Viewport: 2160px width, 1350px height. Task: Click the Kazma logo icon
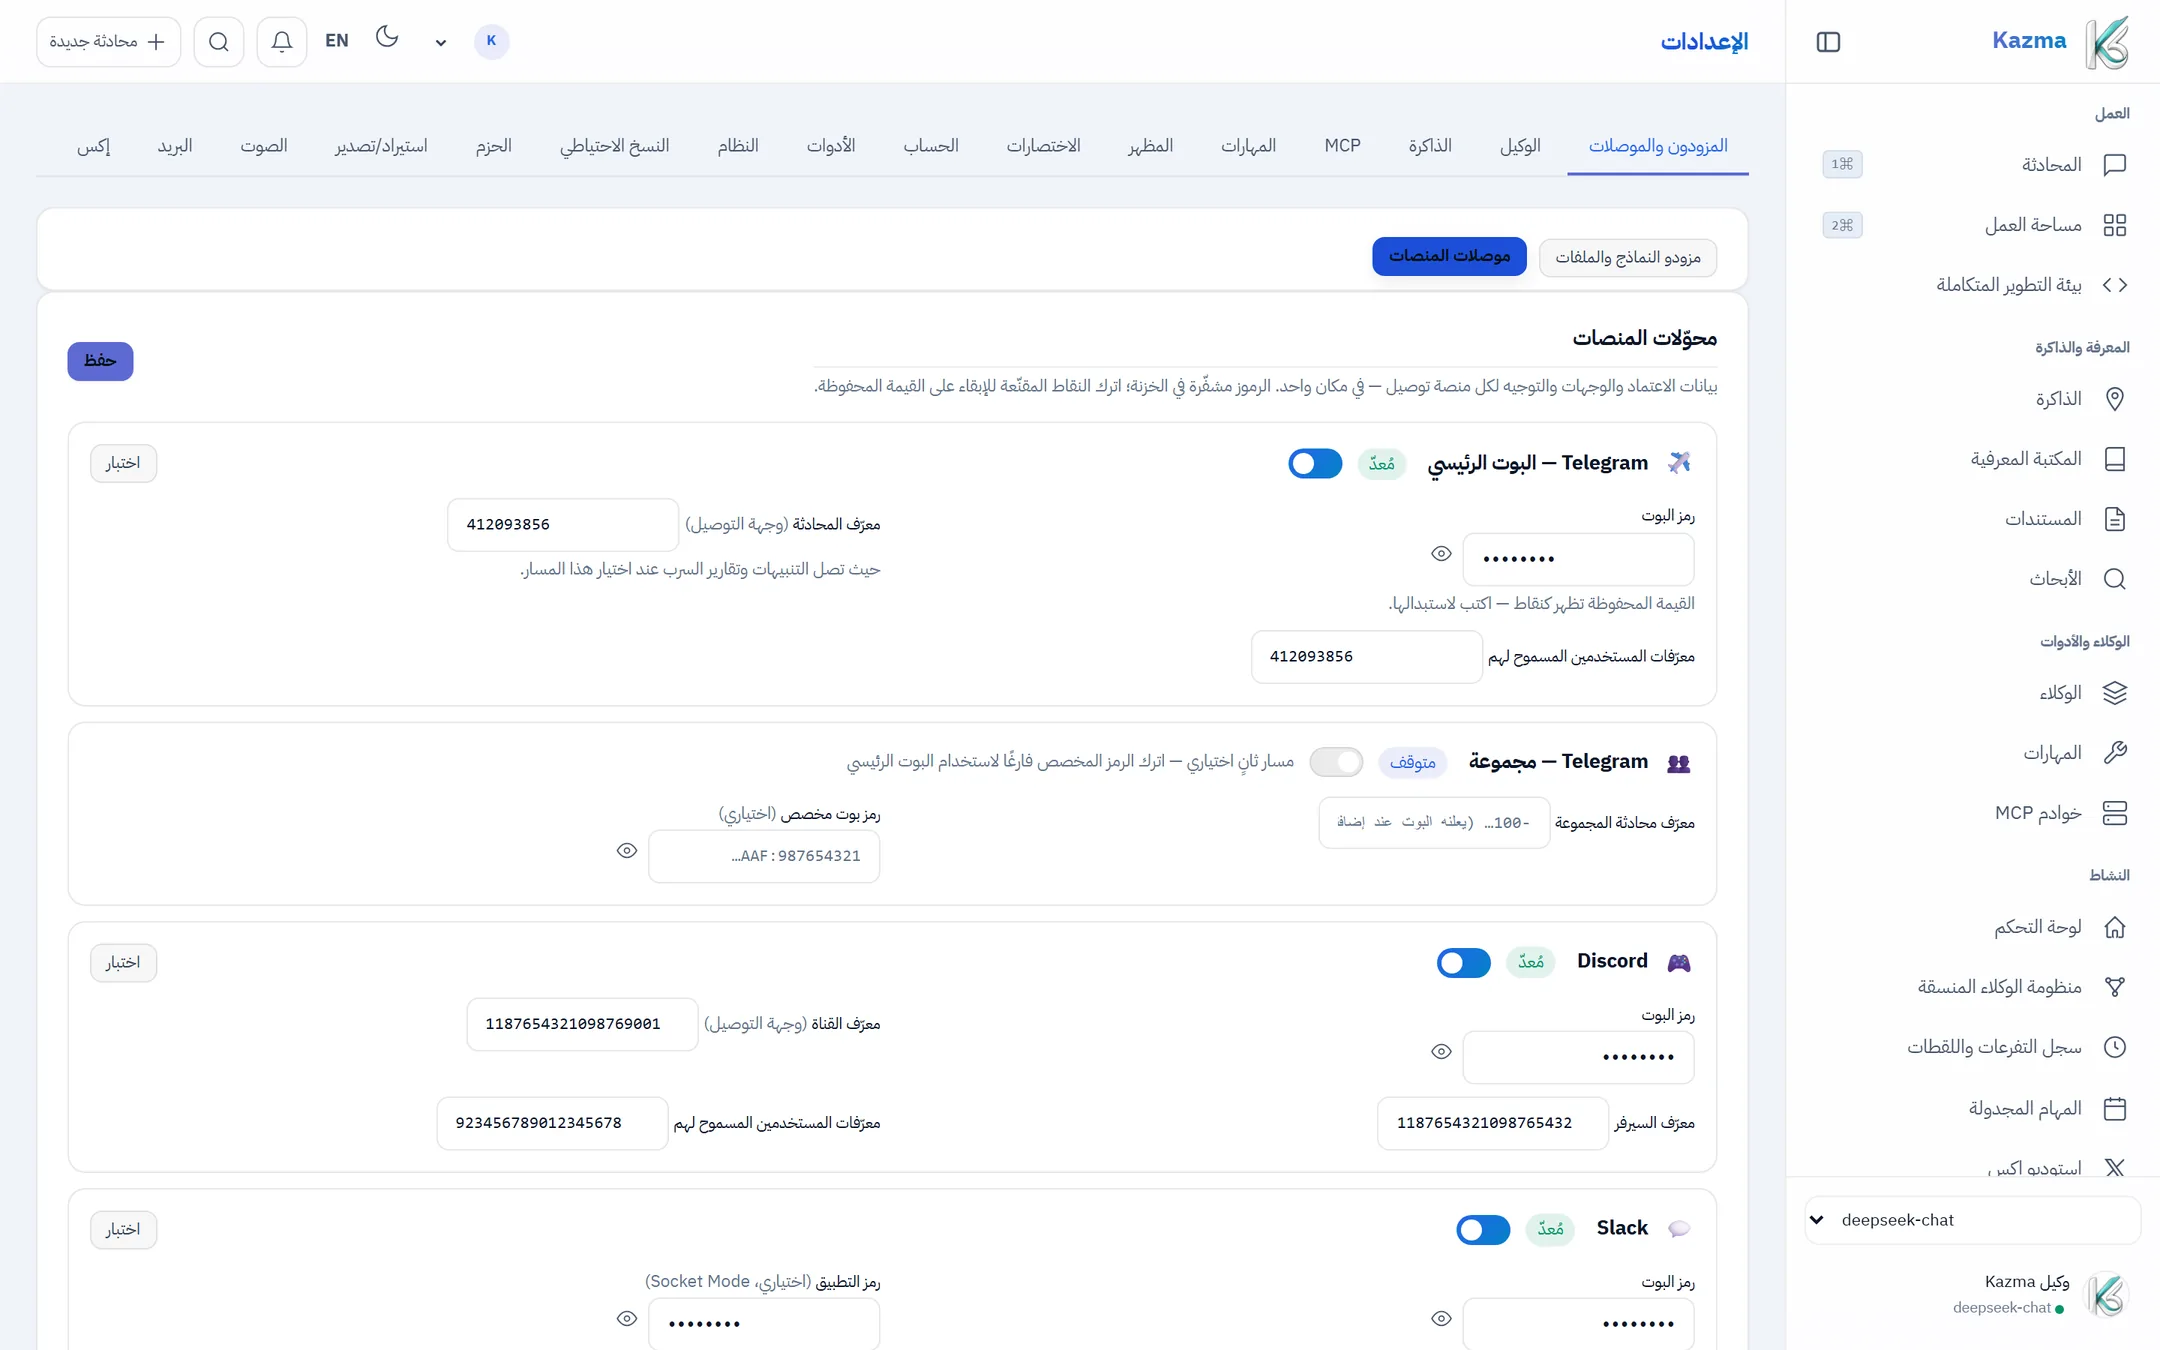[2107, 42]
